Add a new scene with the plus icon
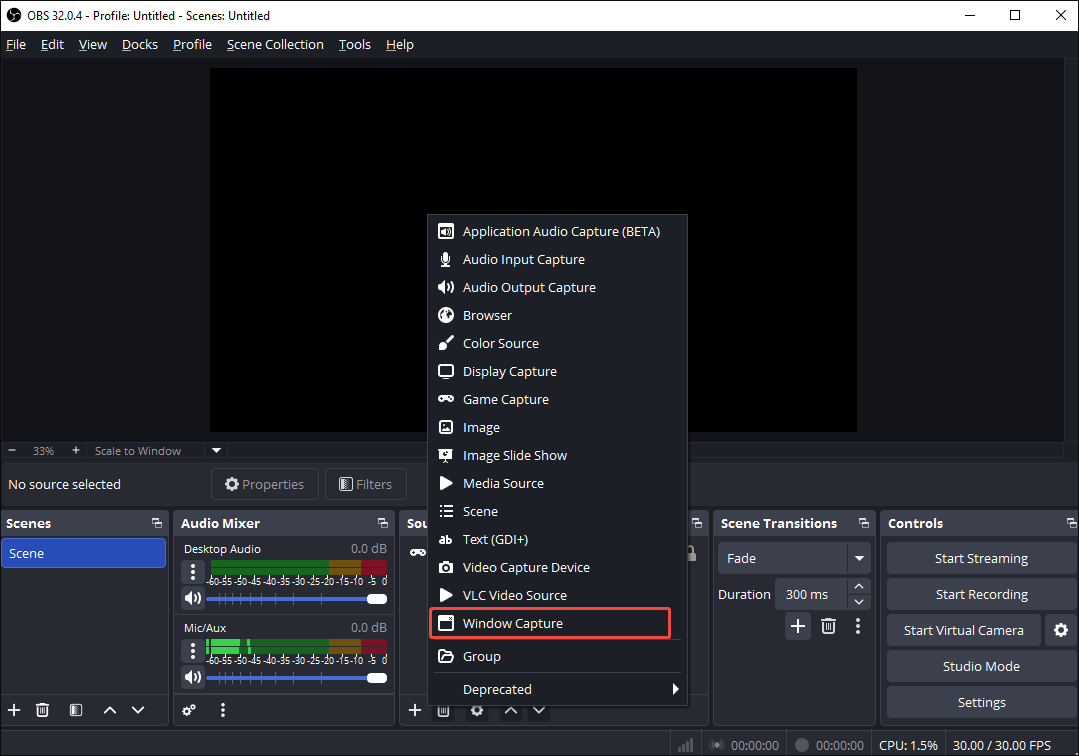The width and height of the screenshot is (1079, 756). coord(13,710)
